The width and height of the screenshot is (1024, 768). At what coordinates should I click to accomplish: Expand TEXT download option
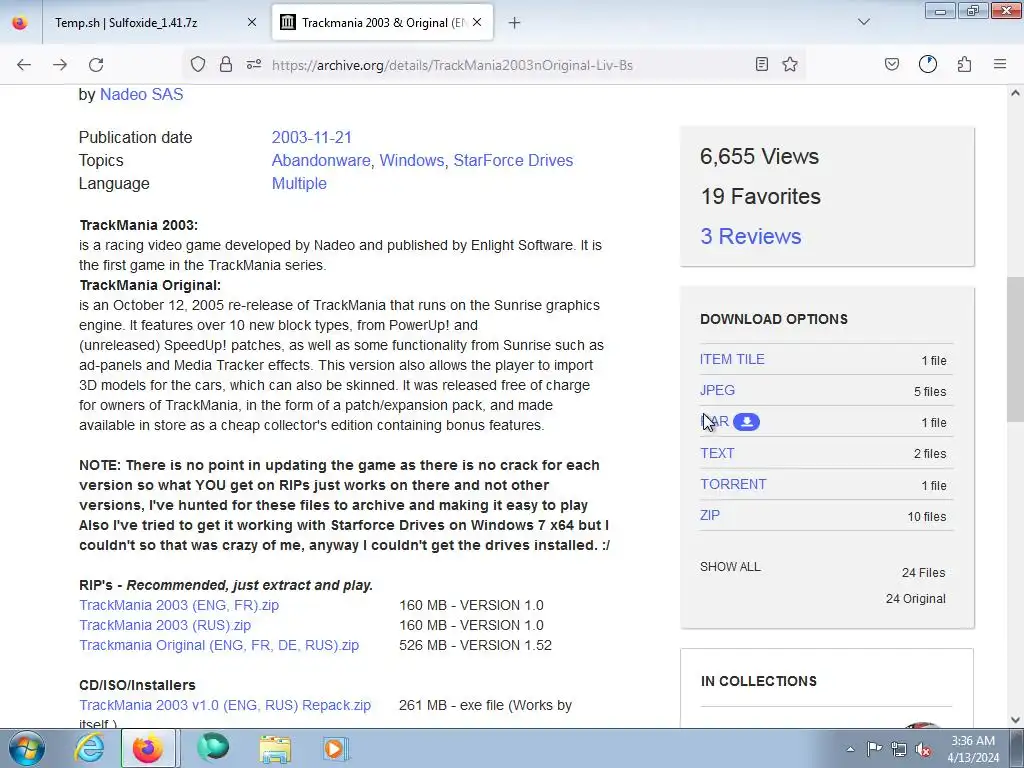pos(717,453)
